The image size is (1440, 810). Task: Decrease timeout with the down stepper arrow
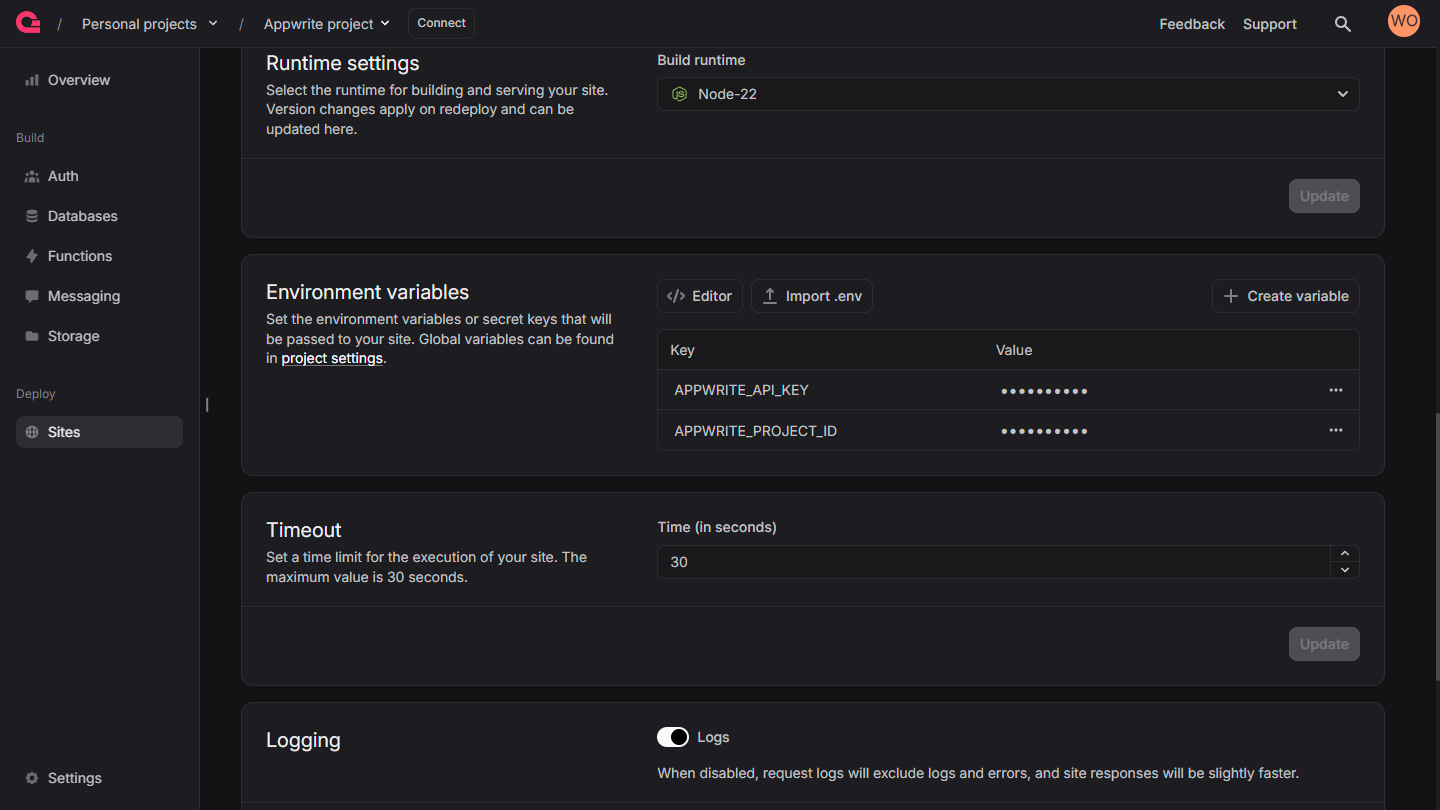(1345, 570)
